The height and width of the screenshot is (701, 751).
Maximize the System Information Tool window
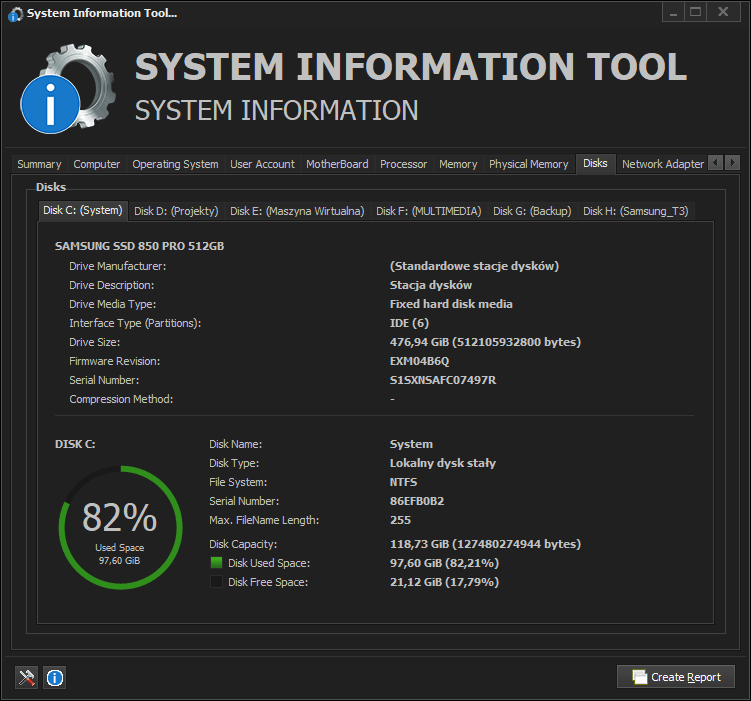(x=696, y=12)
